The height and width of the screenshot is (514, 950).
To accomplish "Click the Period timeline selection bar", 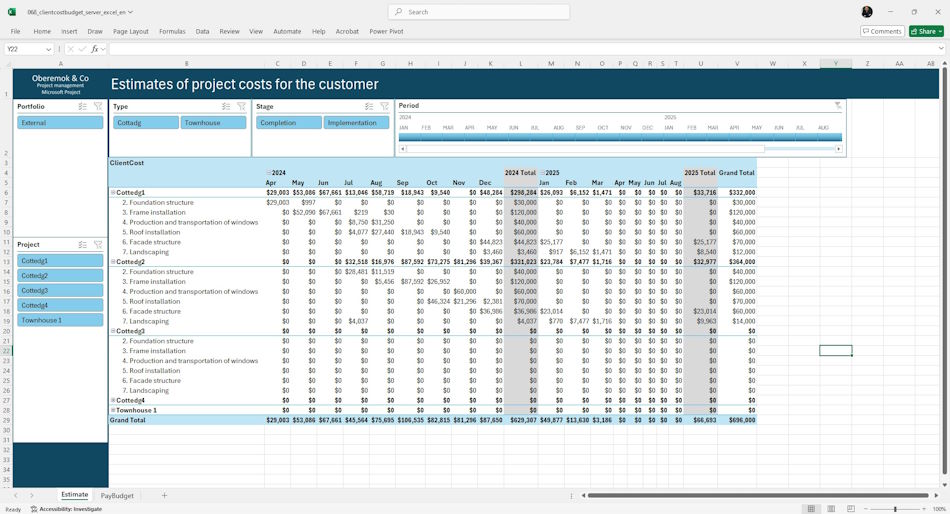I will tap(620, 138).
